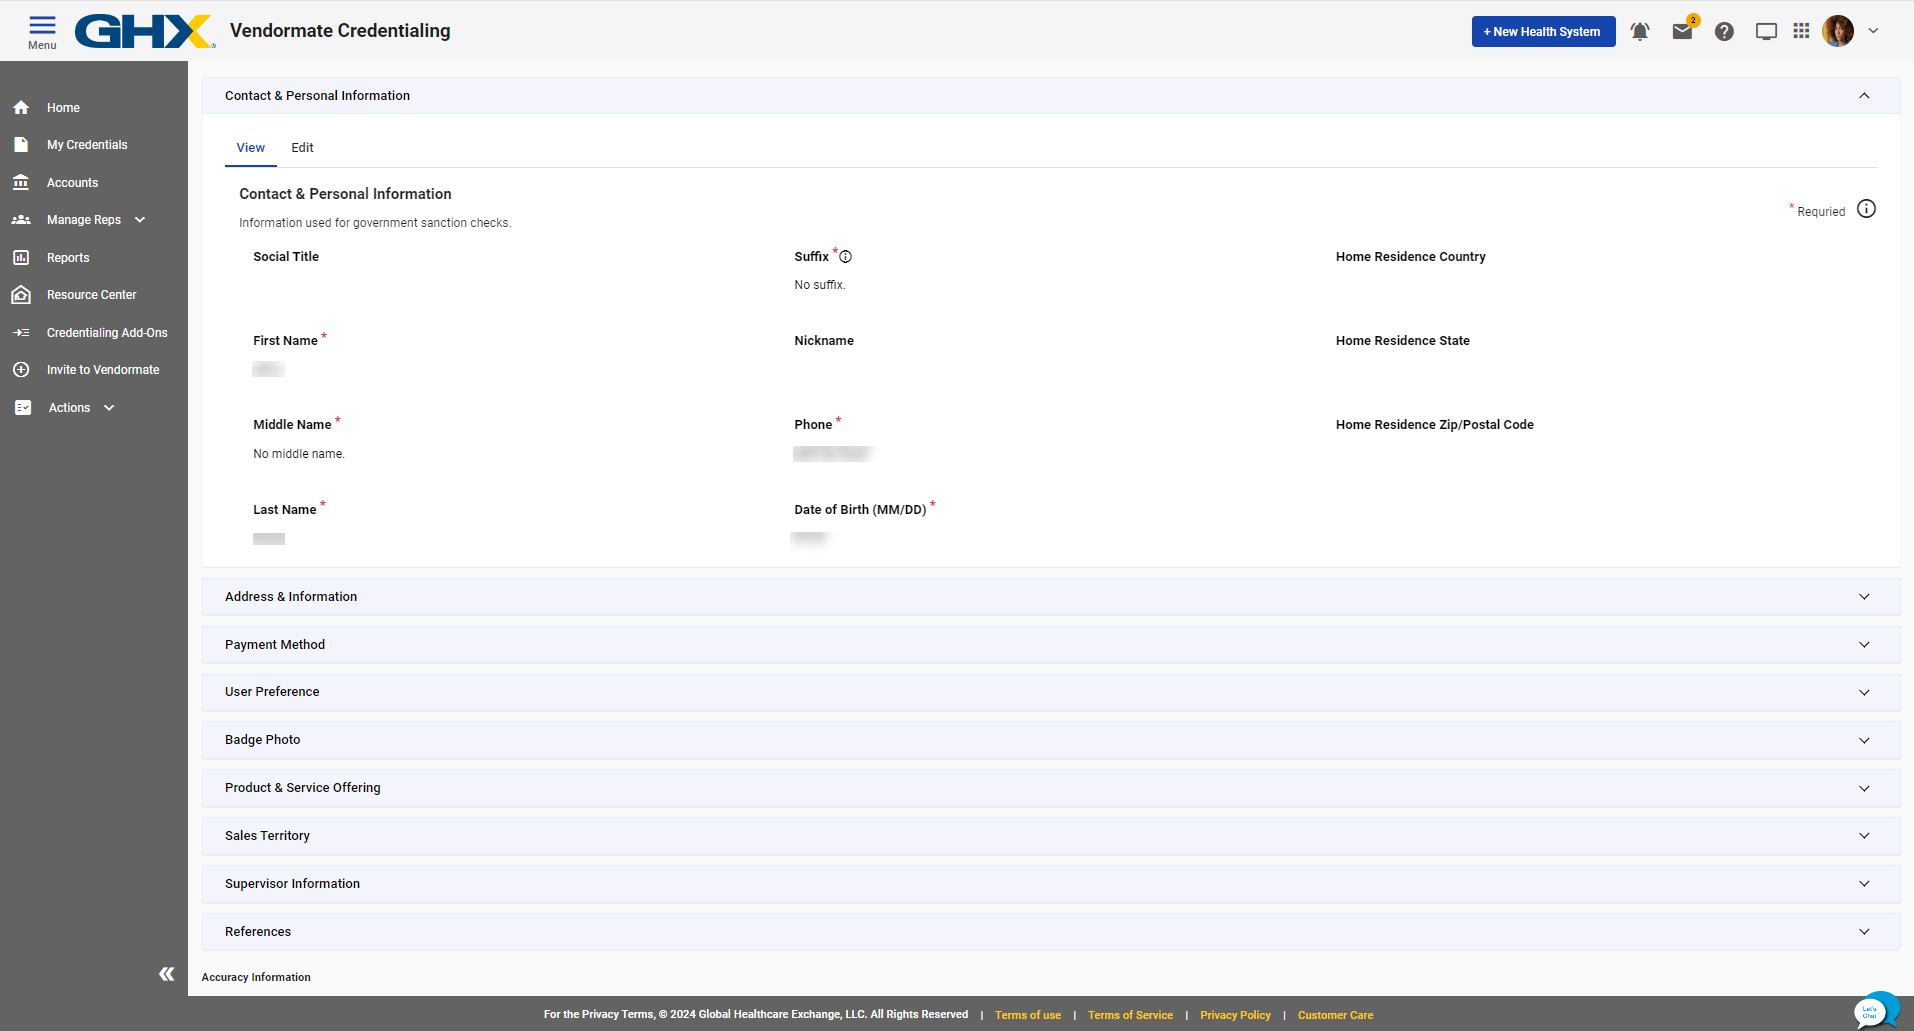Click the user profile avatar
Image resolution: width=1914 pixels, height=1031 pixels.
[1838, 31]
